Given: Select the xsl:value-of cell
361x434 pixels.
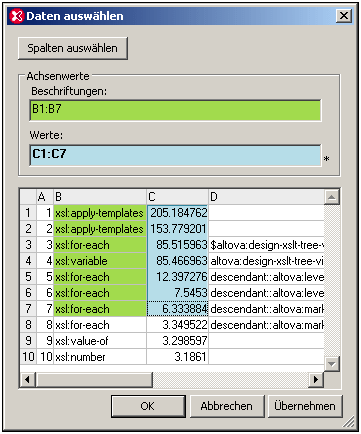Looking at the screenshot, I should (100, 341).
